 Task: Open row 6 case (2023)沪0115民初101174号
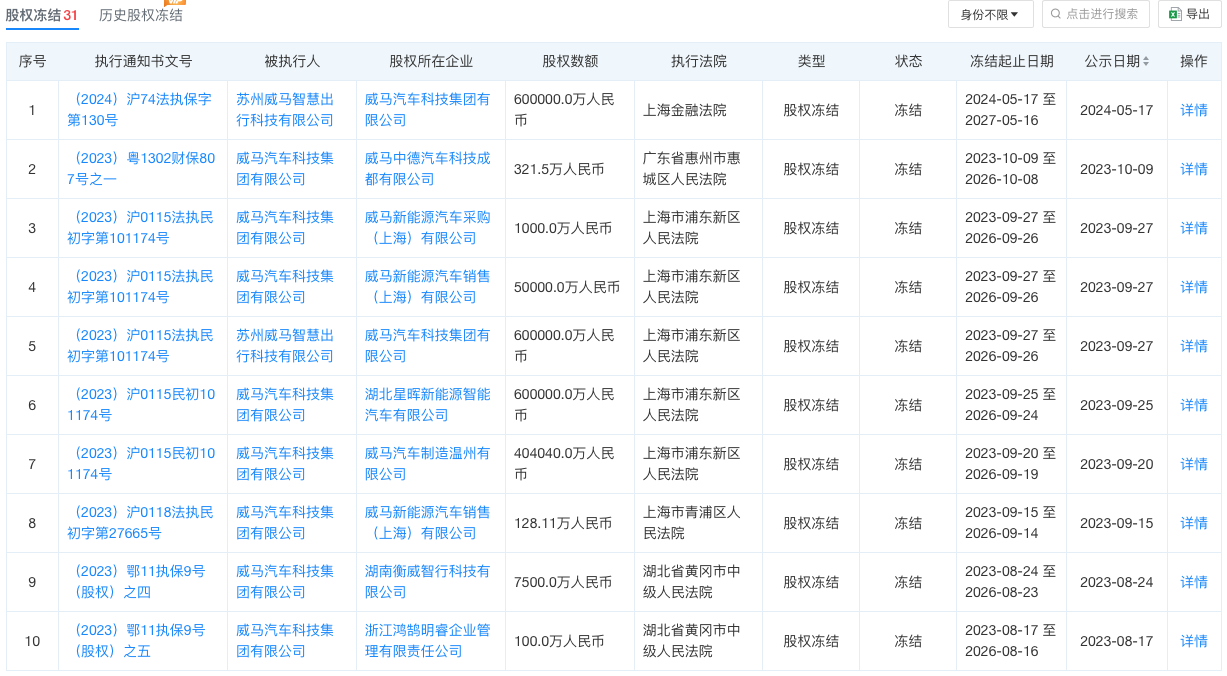click(141, 405)
